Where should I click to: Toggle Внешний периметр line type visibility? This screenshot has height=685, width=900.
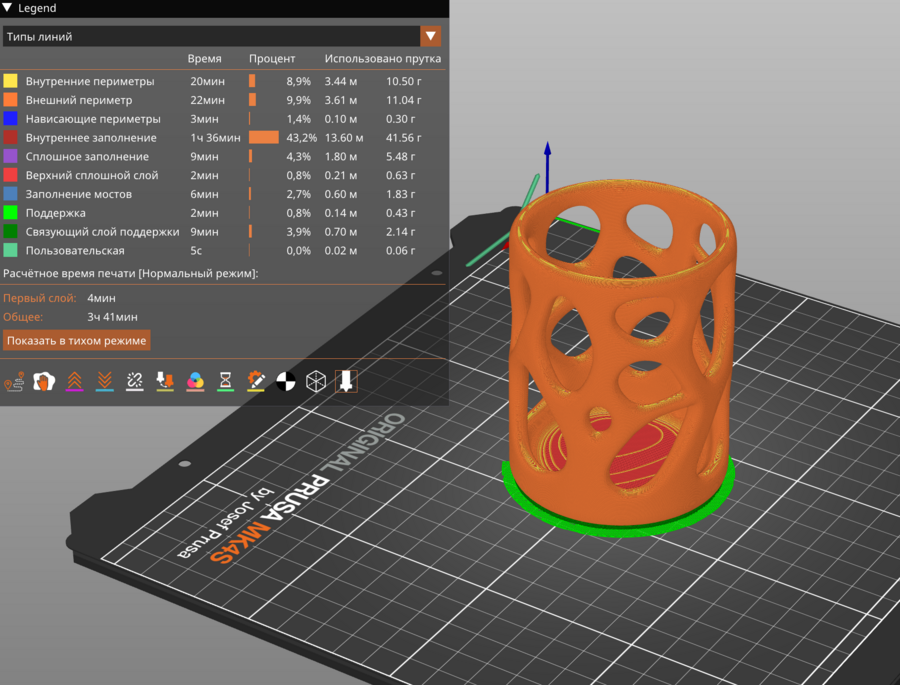pos(78,100)
